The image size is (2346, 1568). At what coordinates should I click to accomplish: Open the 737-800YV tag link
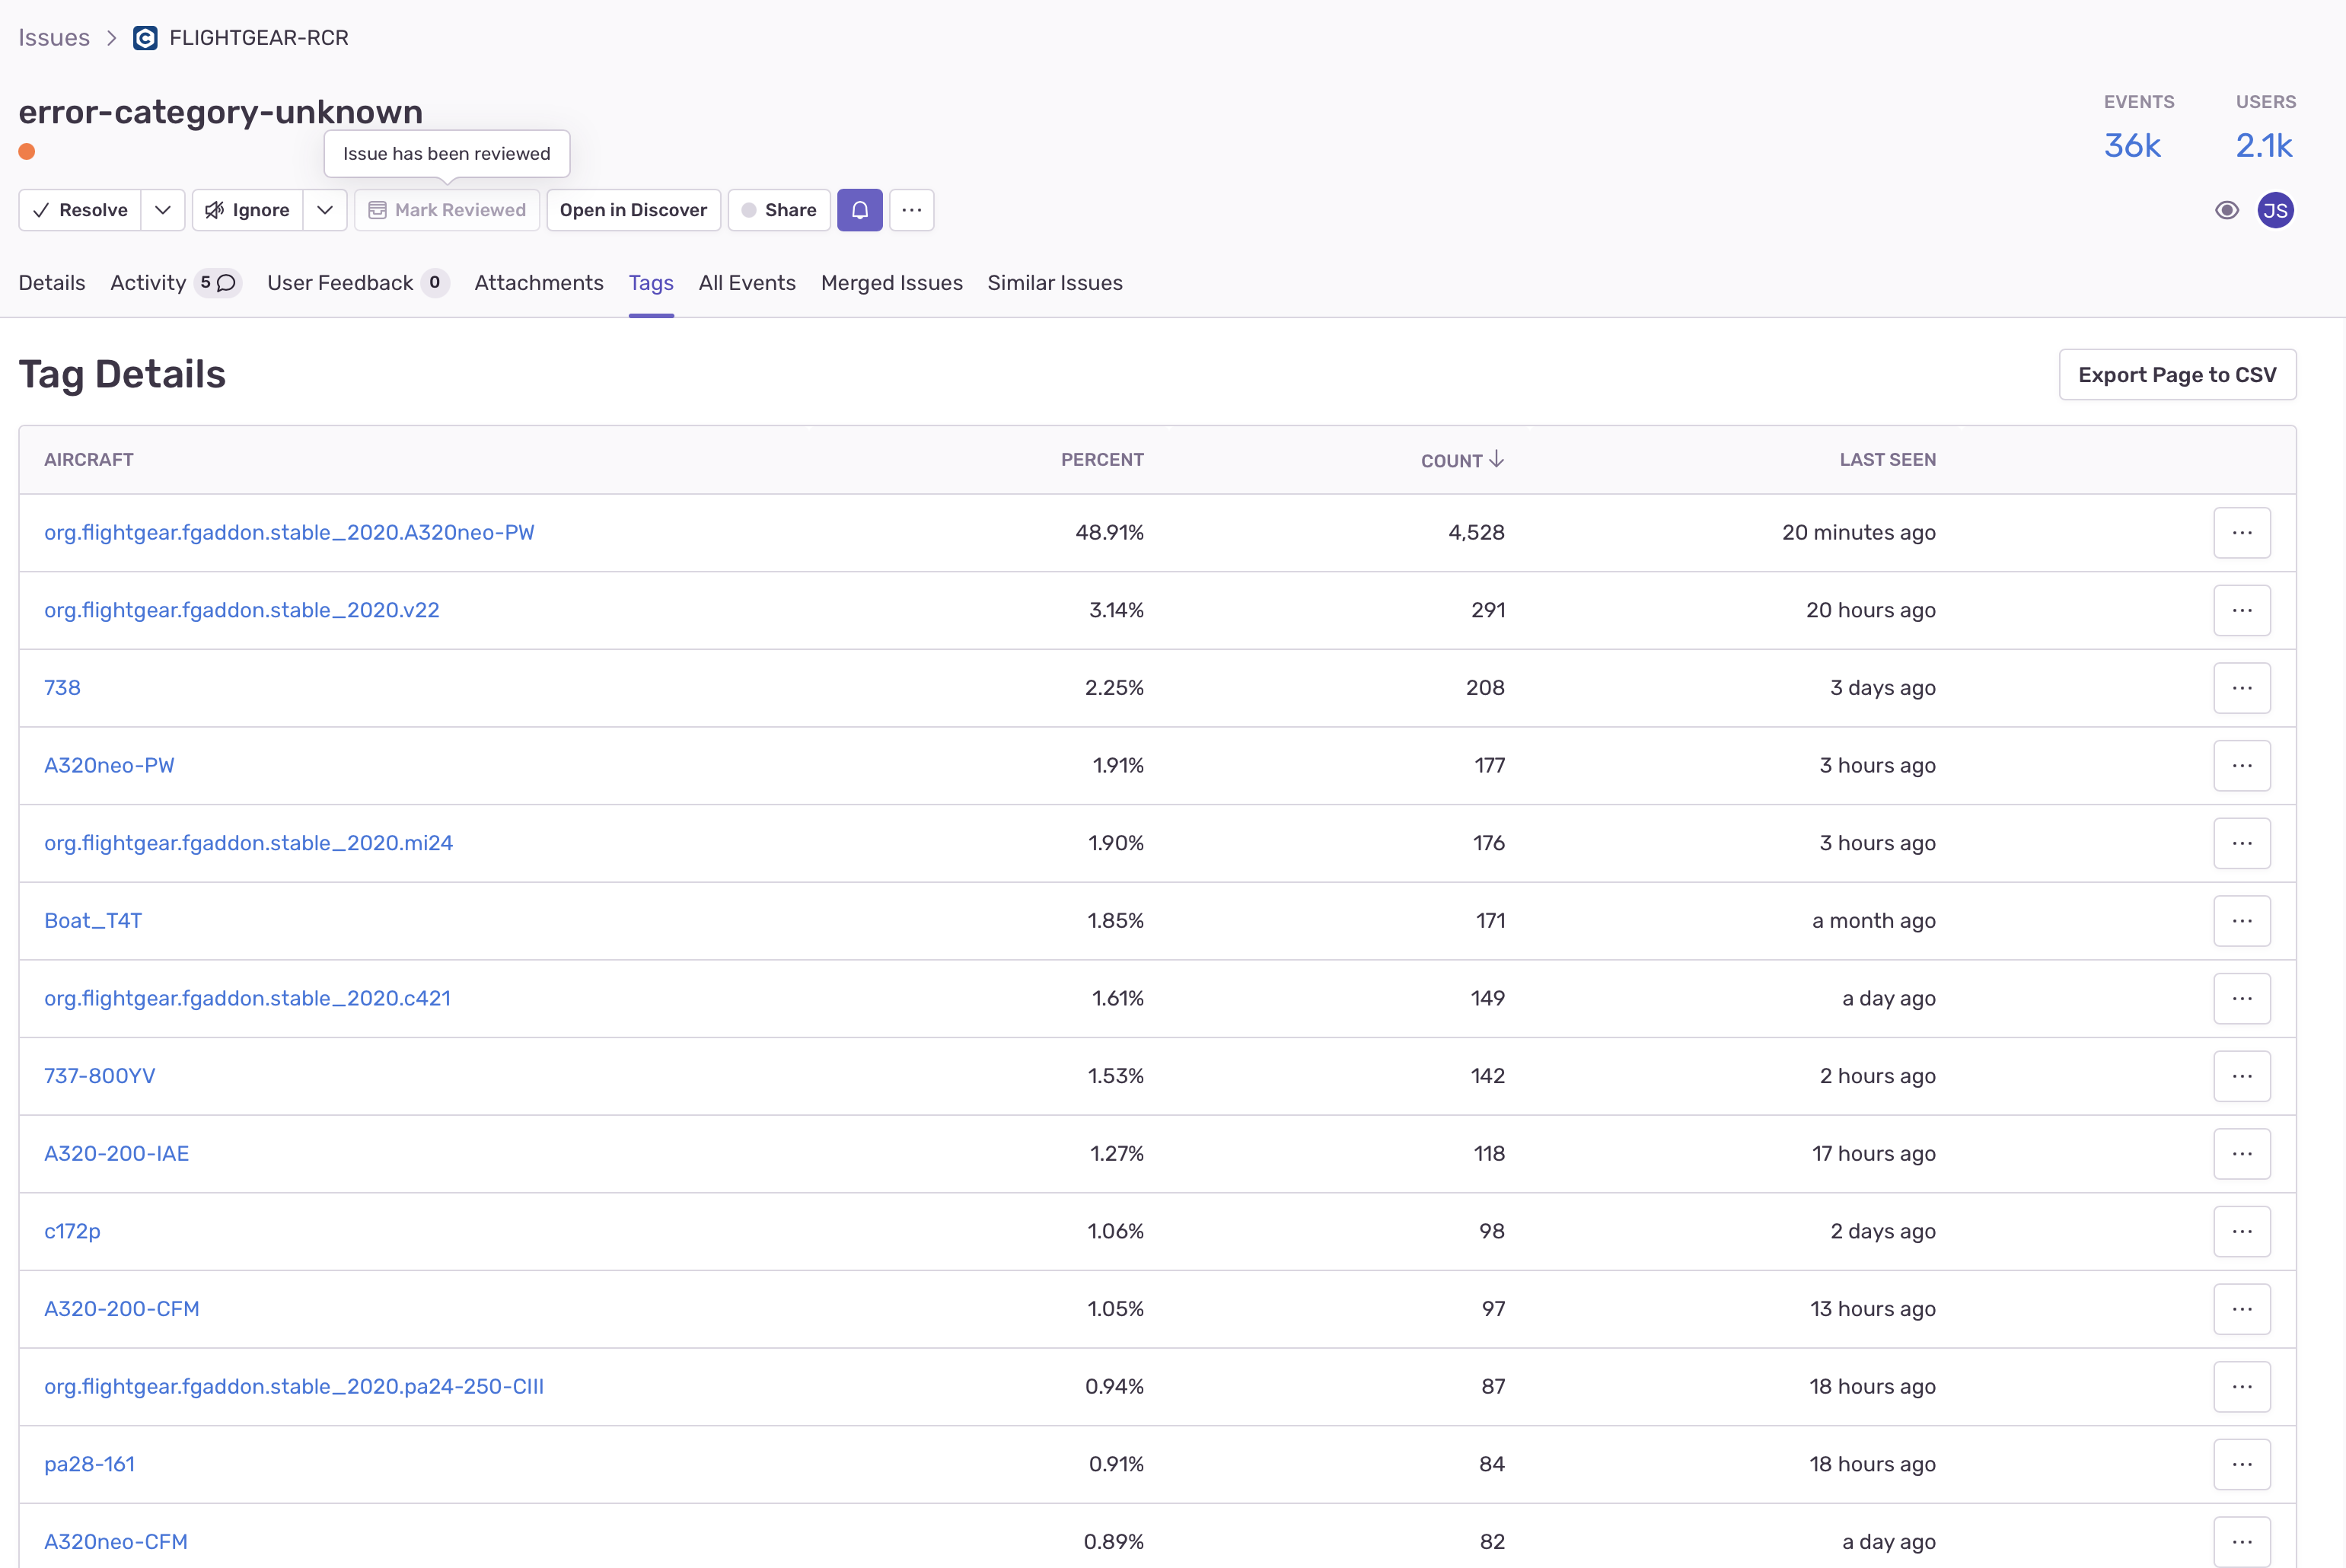coord(100,1076)
